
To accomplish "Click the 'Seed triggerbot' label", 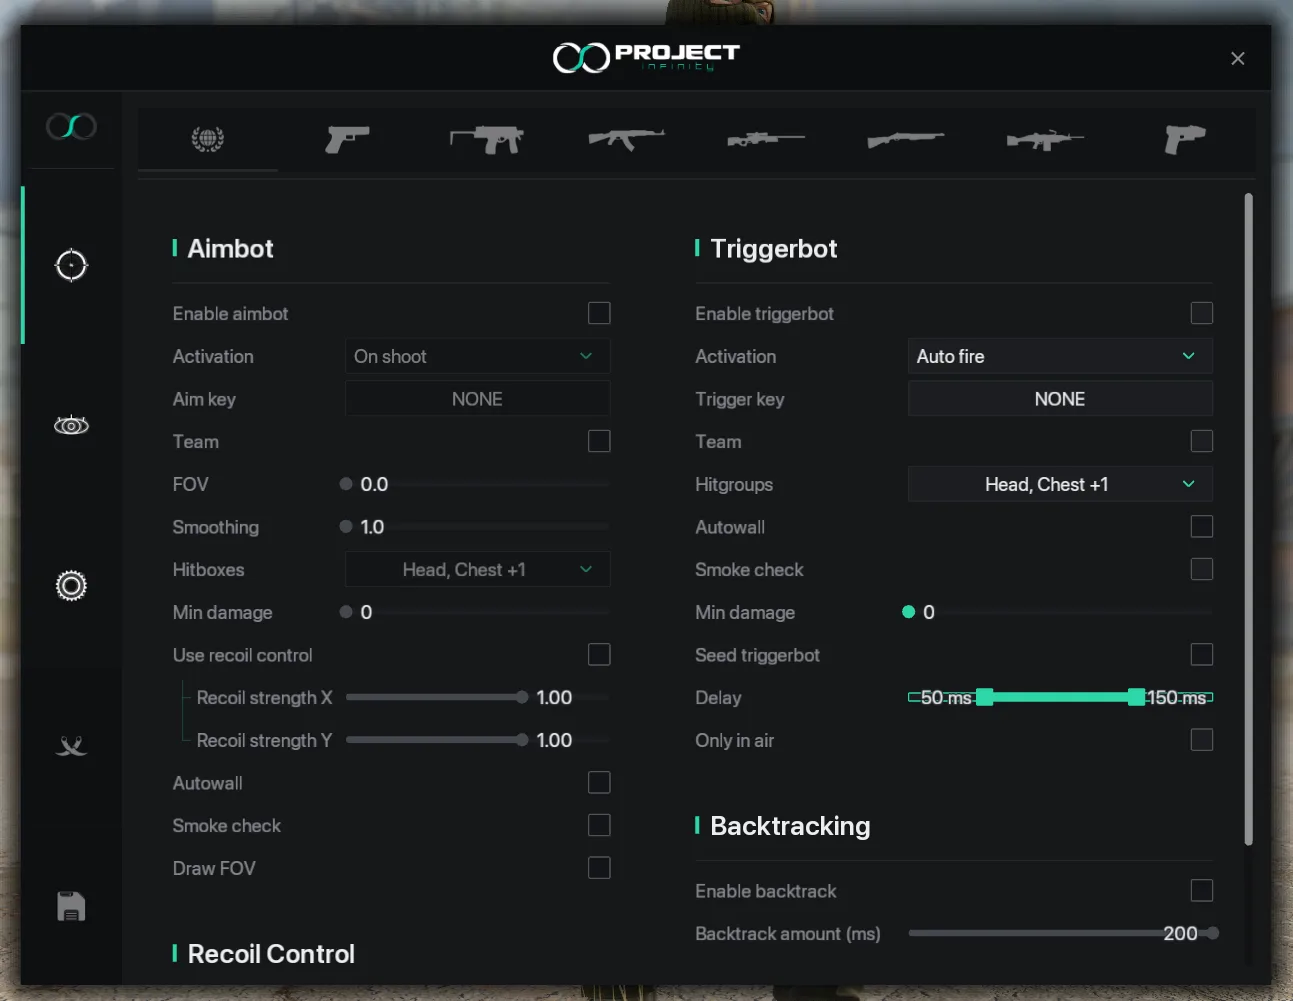I will tap(757, 655).
